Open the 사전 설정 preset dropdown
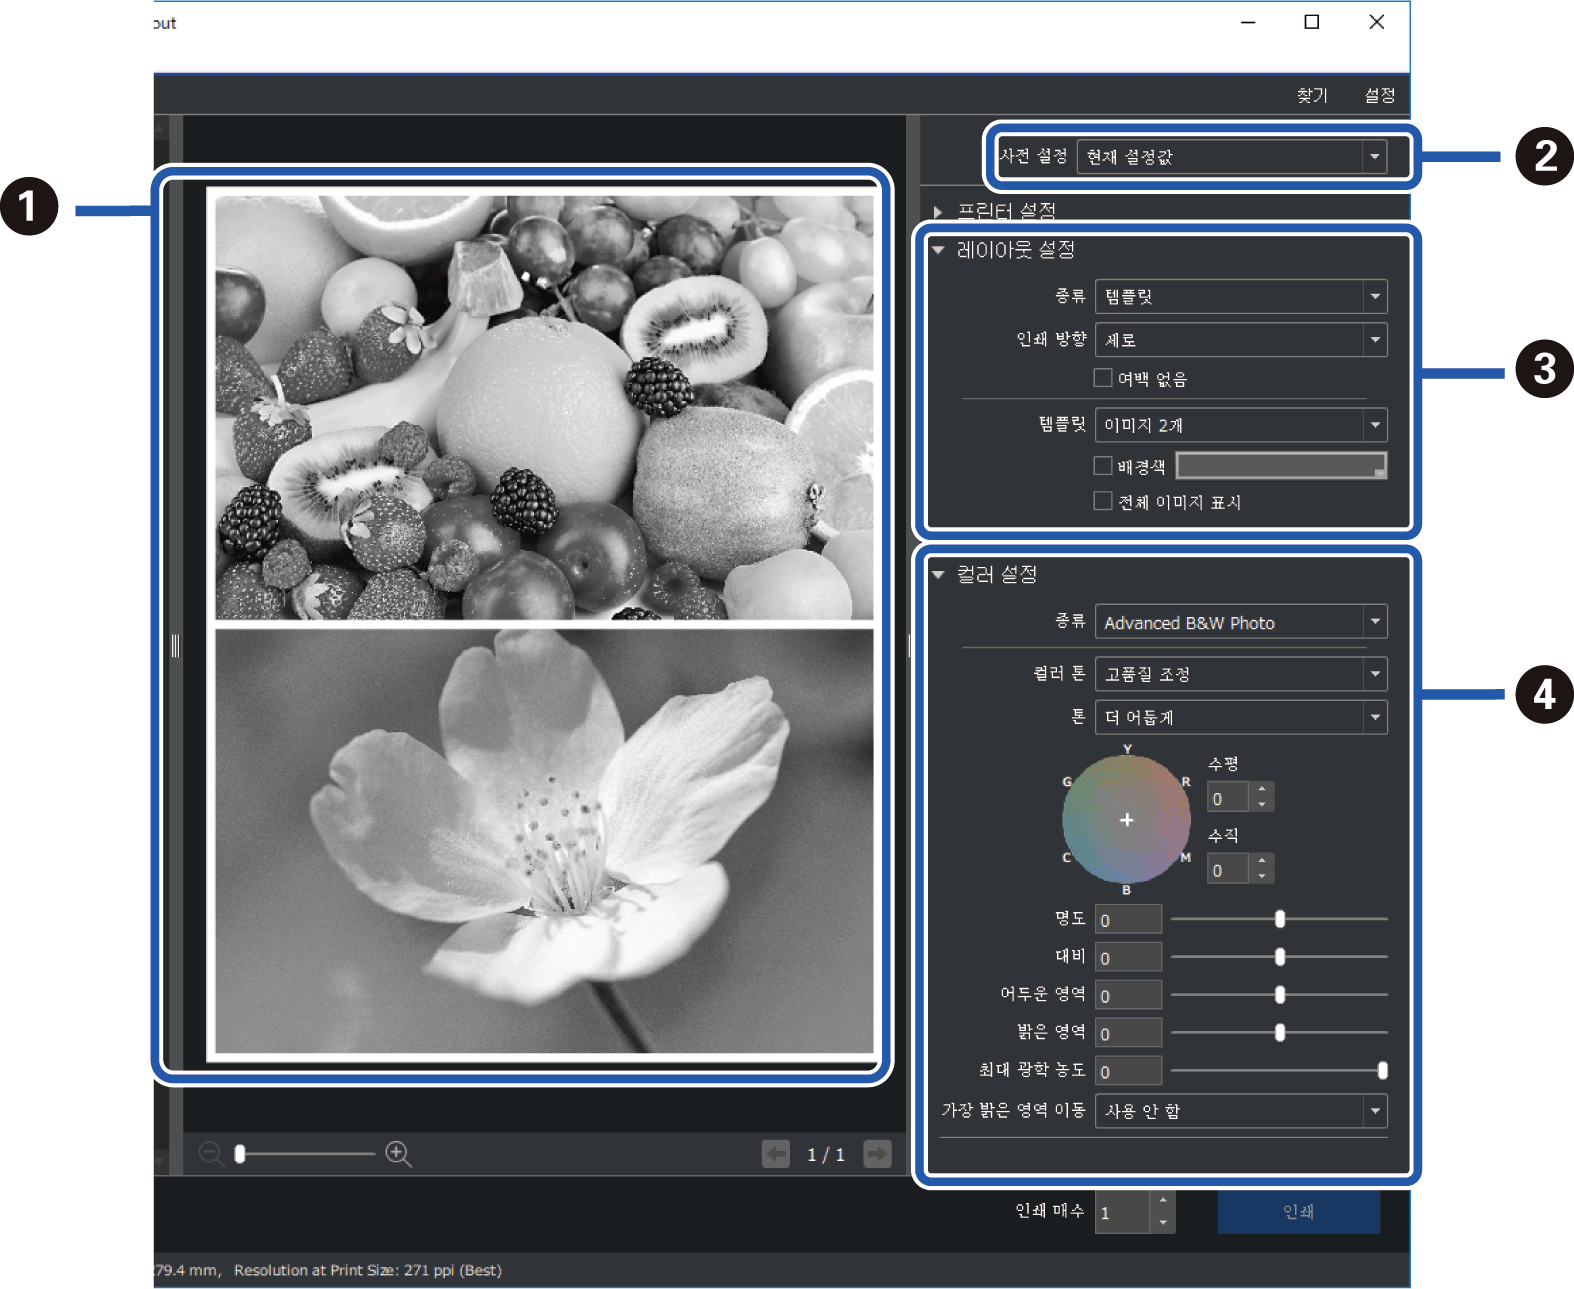The image size is (1574, 1289). click(x=1374, y=157)
